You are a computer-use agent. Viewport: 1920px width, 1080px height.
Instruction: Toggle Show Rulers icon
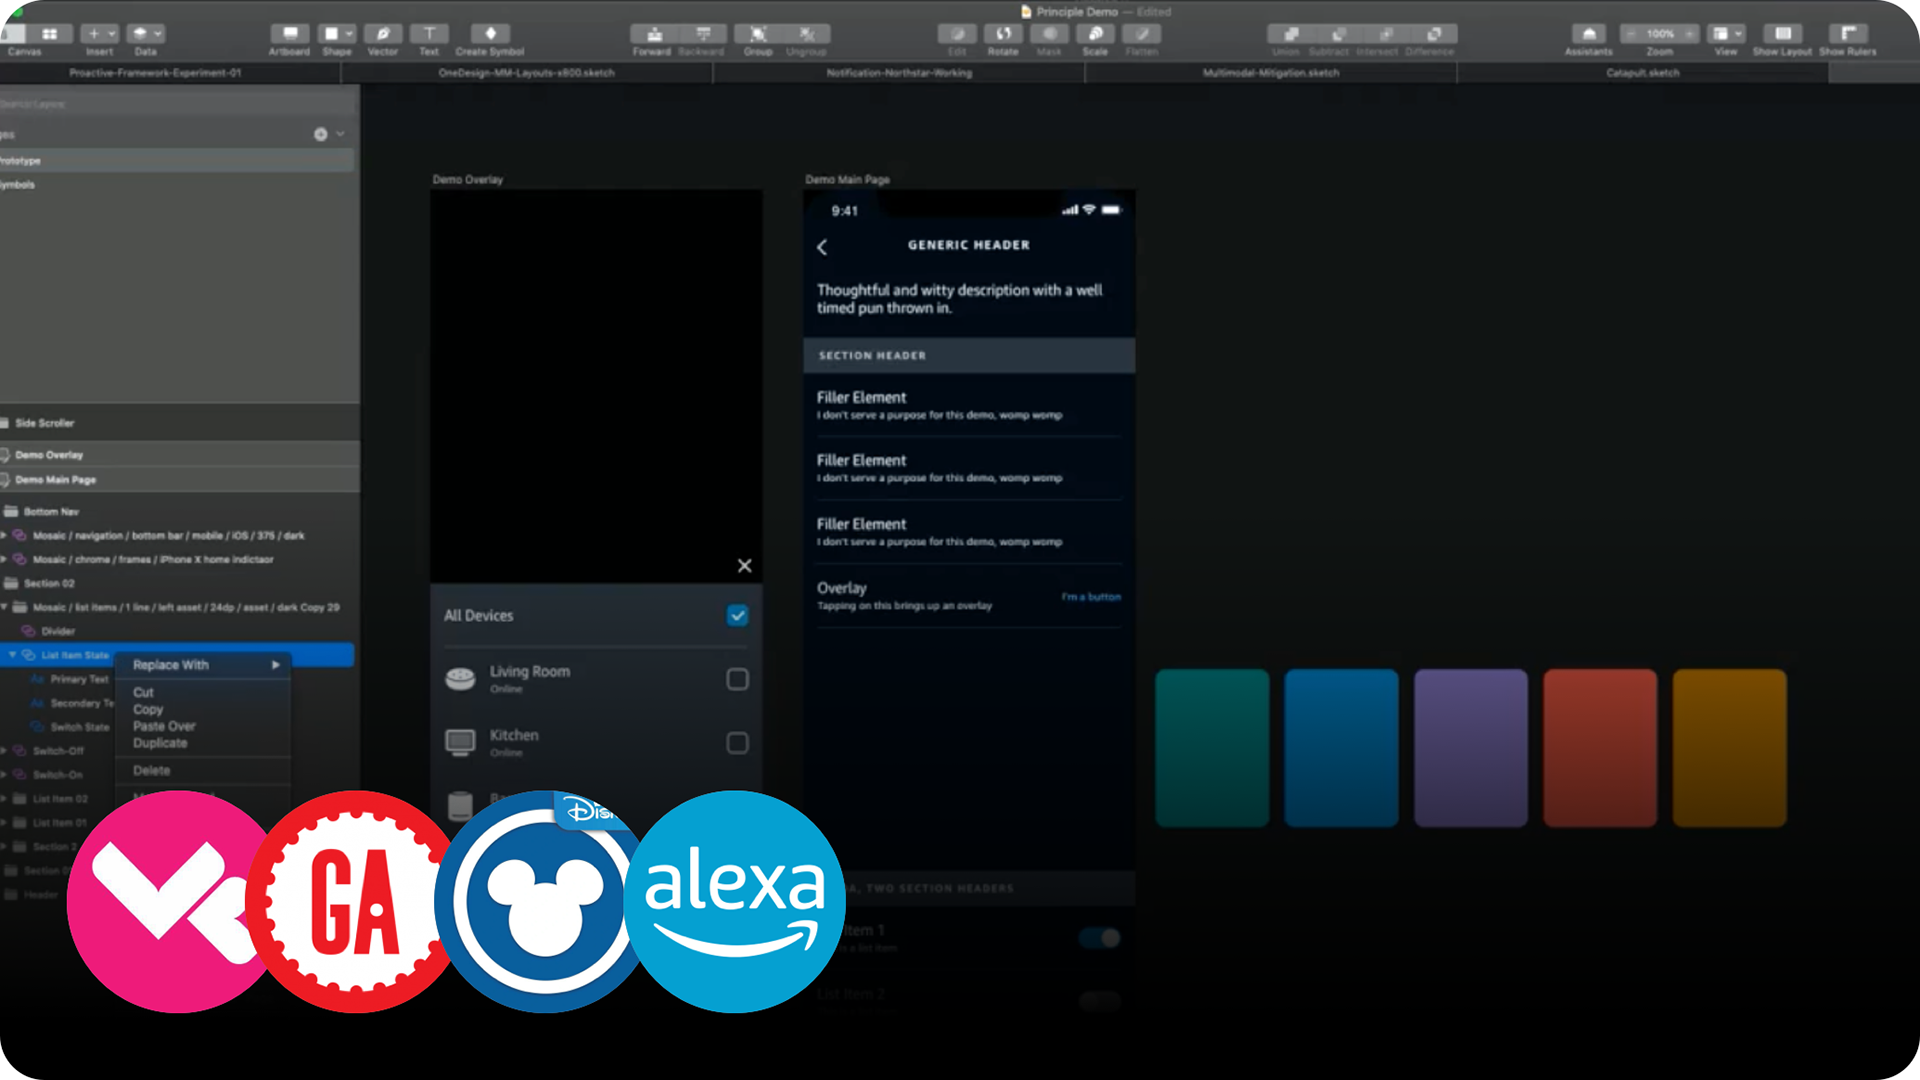pyautogui.click(x=1847, y=34)
